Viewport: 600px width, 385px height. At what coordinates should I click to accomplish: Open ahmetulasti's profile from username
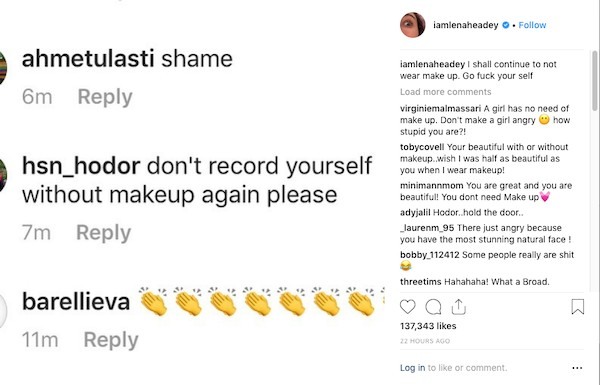point(88,59)
